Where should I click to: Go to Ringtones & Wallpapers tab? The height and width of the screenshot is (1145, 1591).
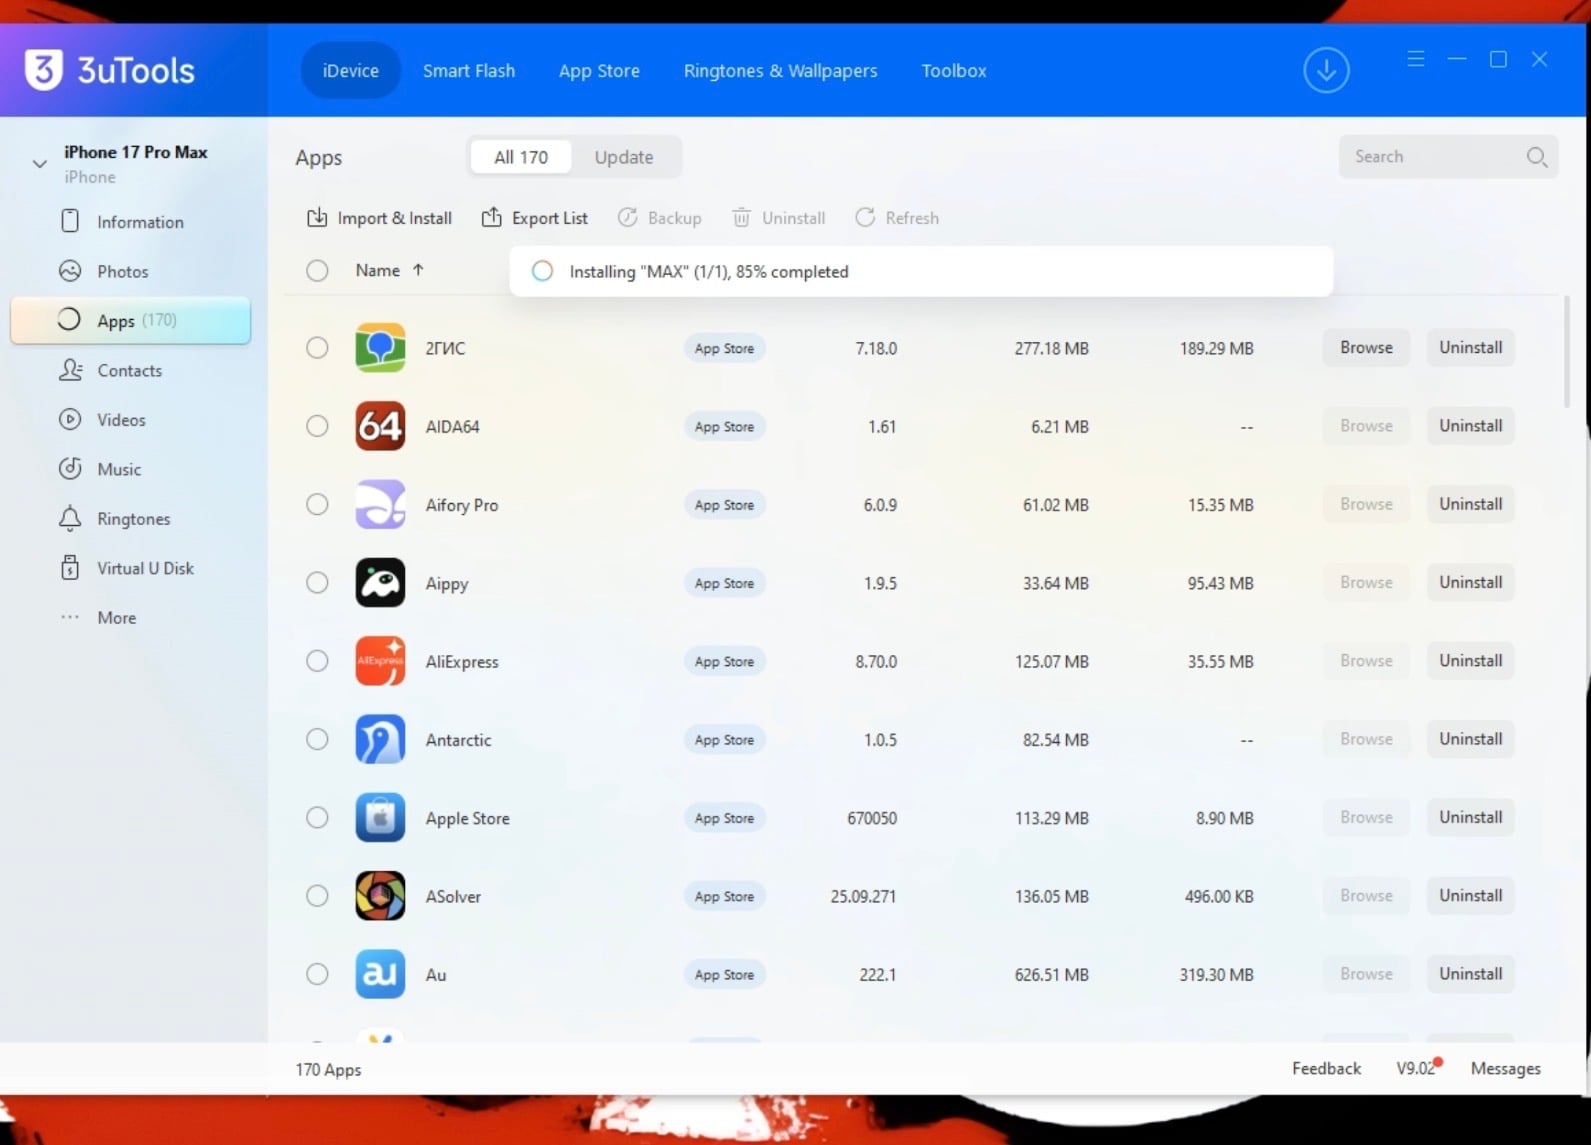pyautogui.click(x=780, y=71)
